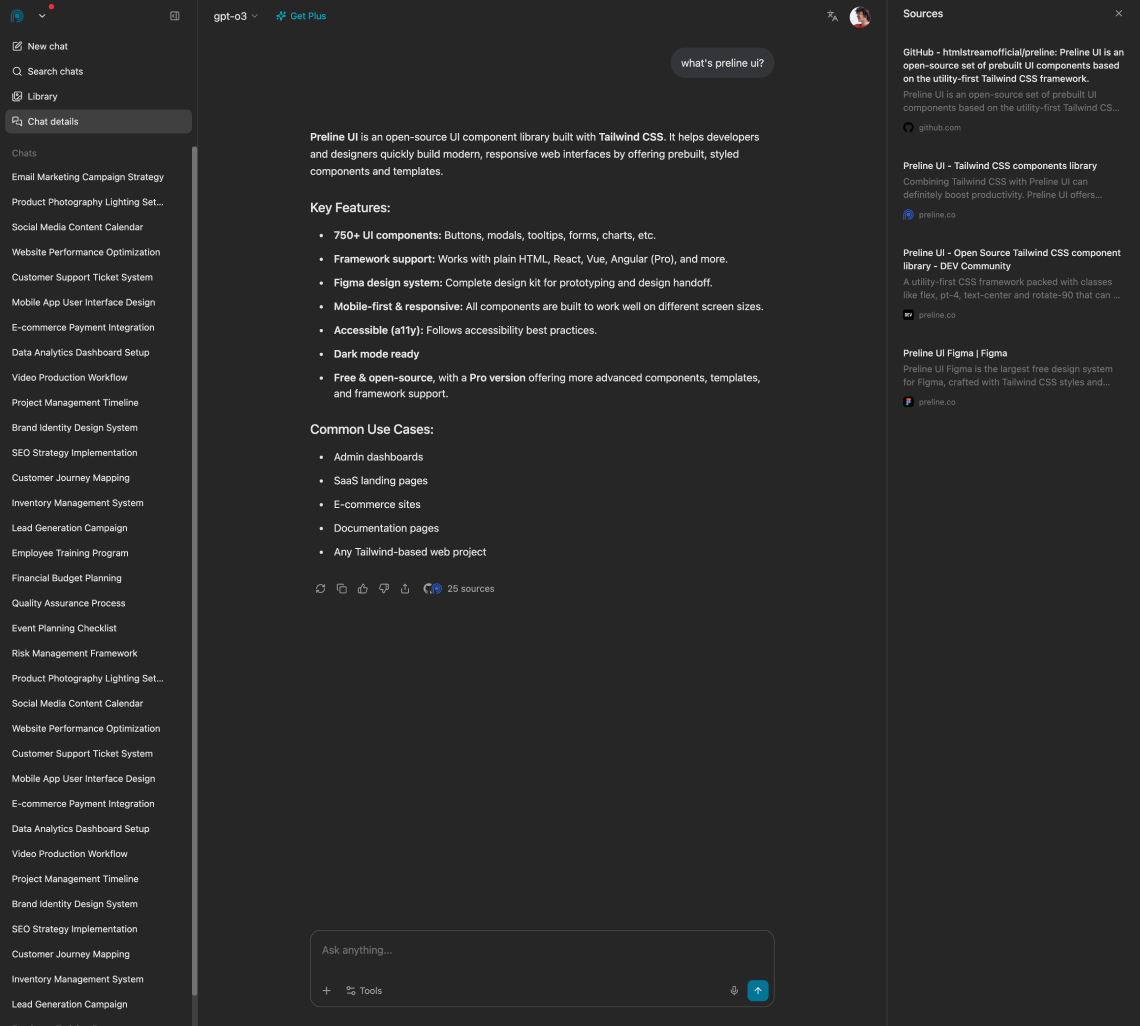Open Quality Assurance Process chat

68,603
